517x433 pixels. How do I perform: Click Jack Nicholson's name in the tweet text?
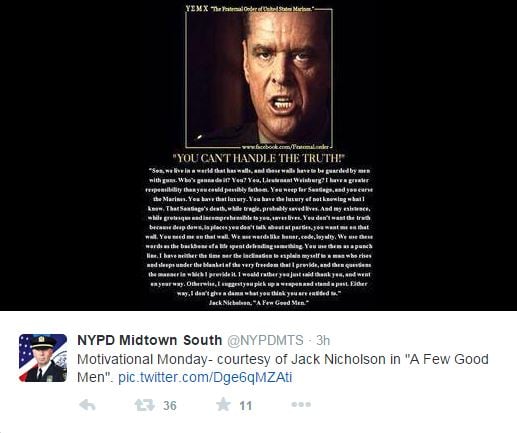tap(338, 359)
